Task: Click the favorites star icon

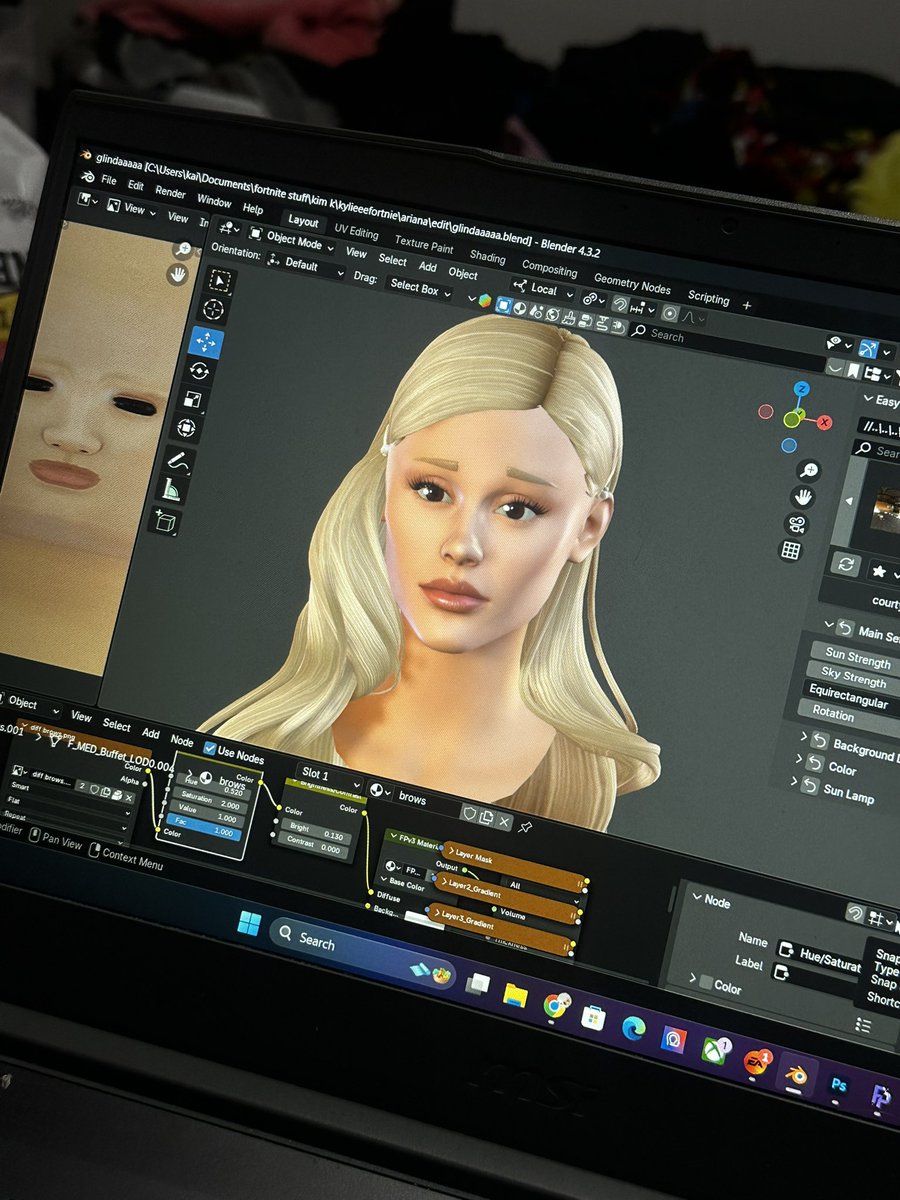Action: click(x=880, y=571)
